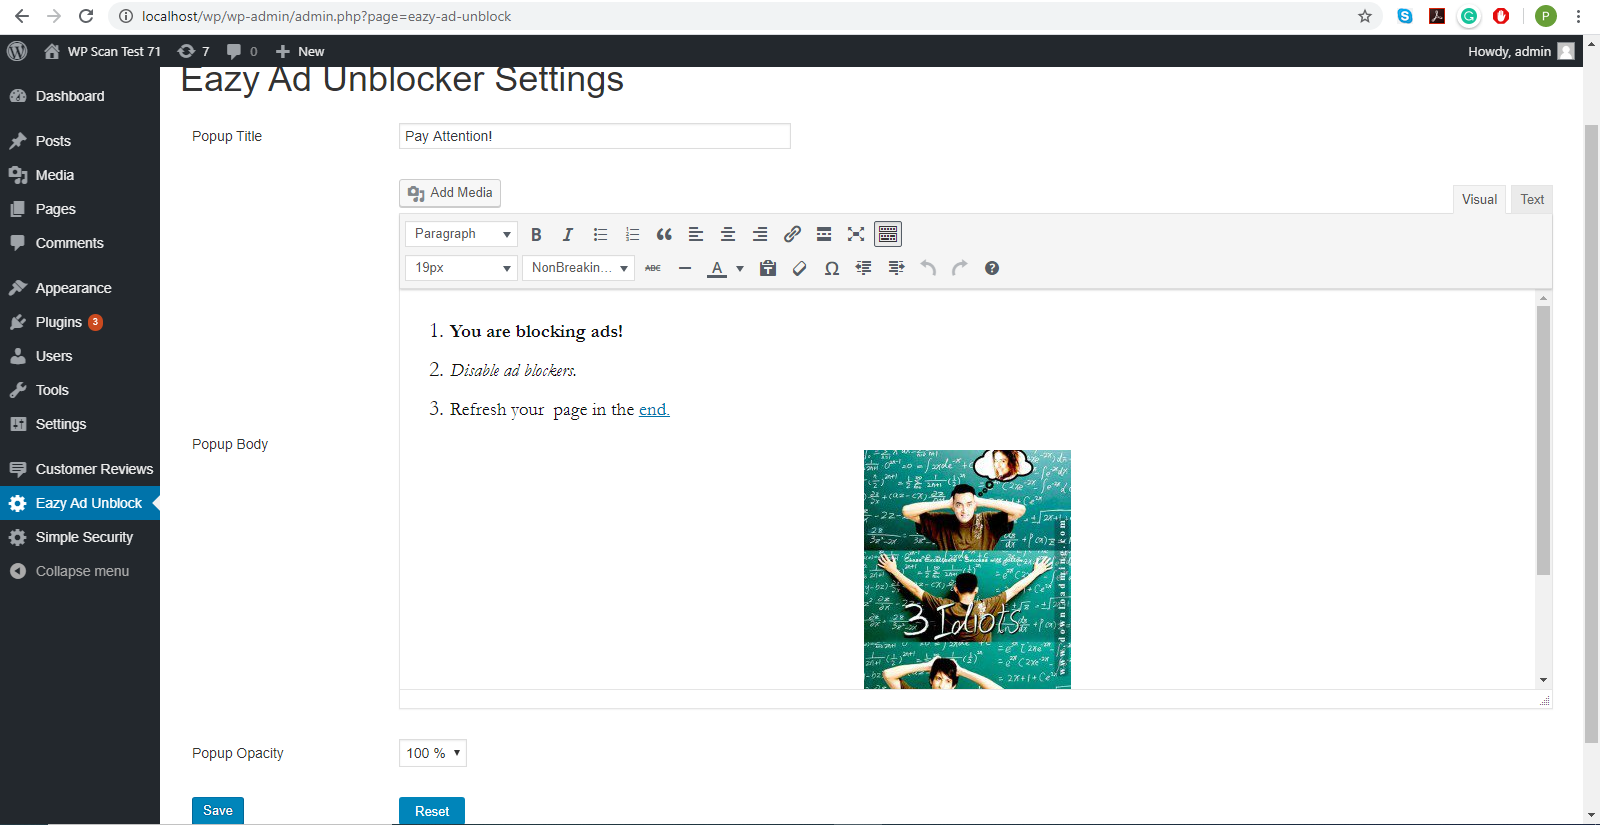Toggle bold formatting in editor toolbar

(x=536, y=234)
